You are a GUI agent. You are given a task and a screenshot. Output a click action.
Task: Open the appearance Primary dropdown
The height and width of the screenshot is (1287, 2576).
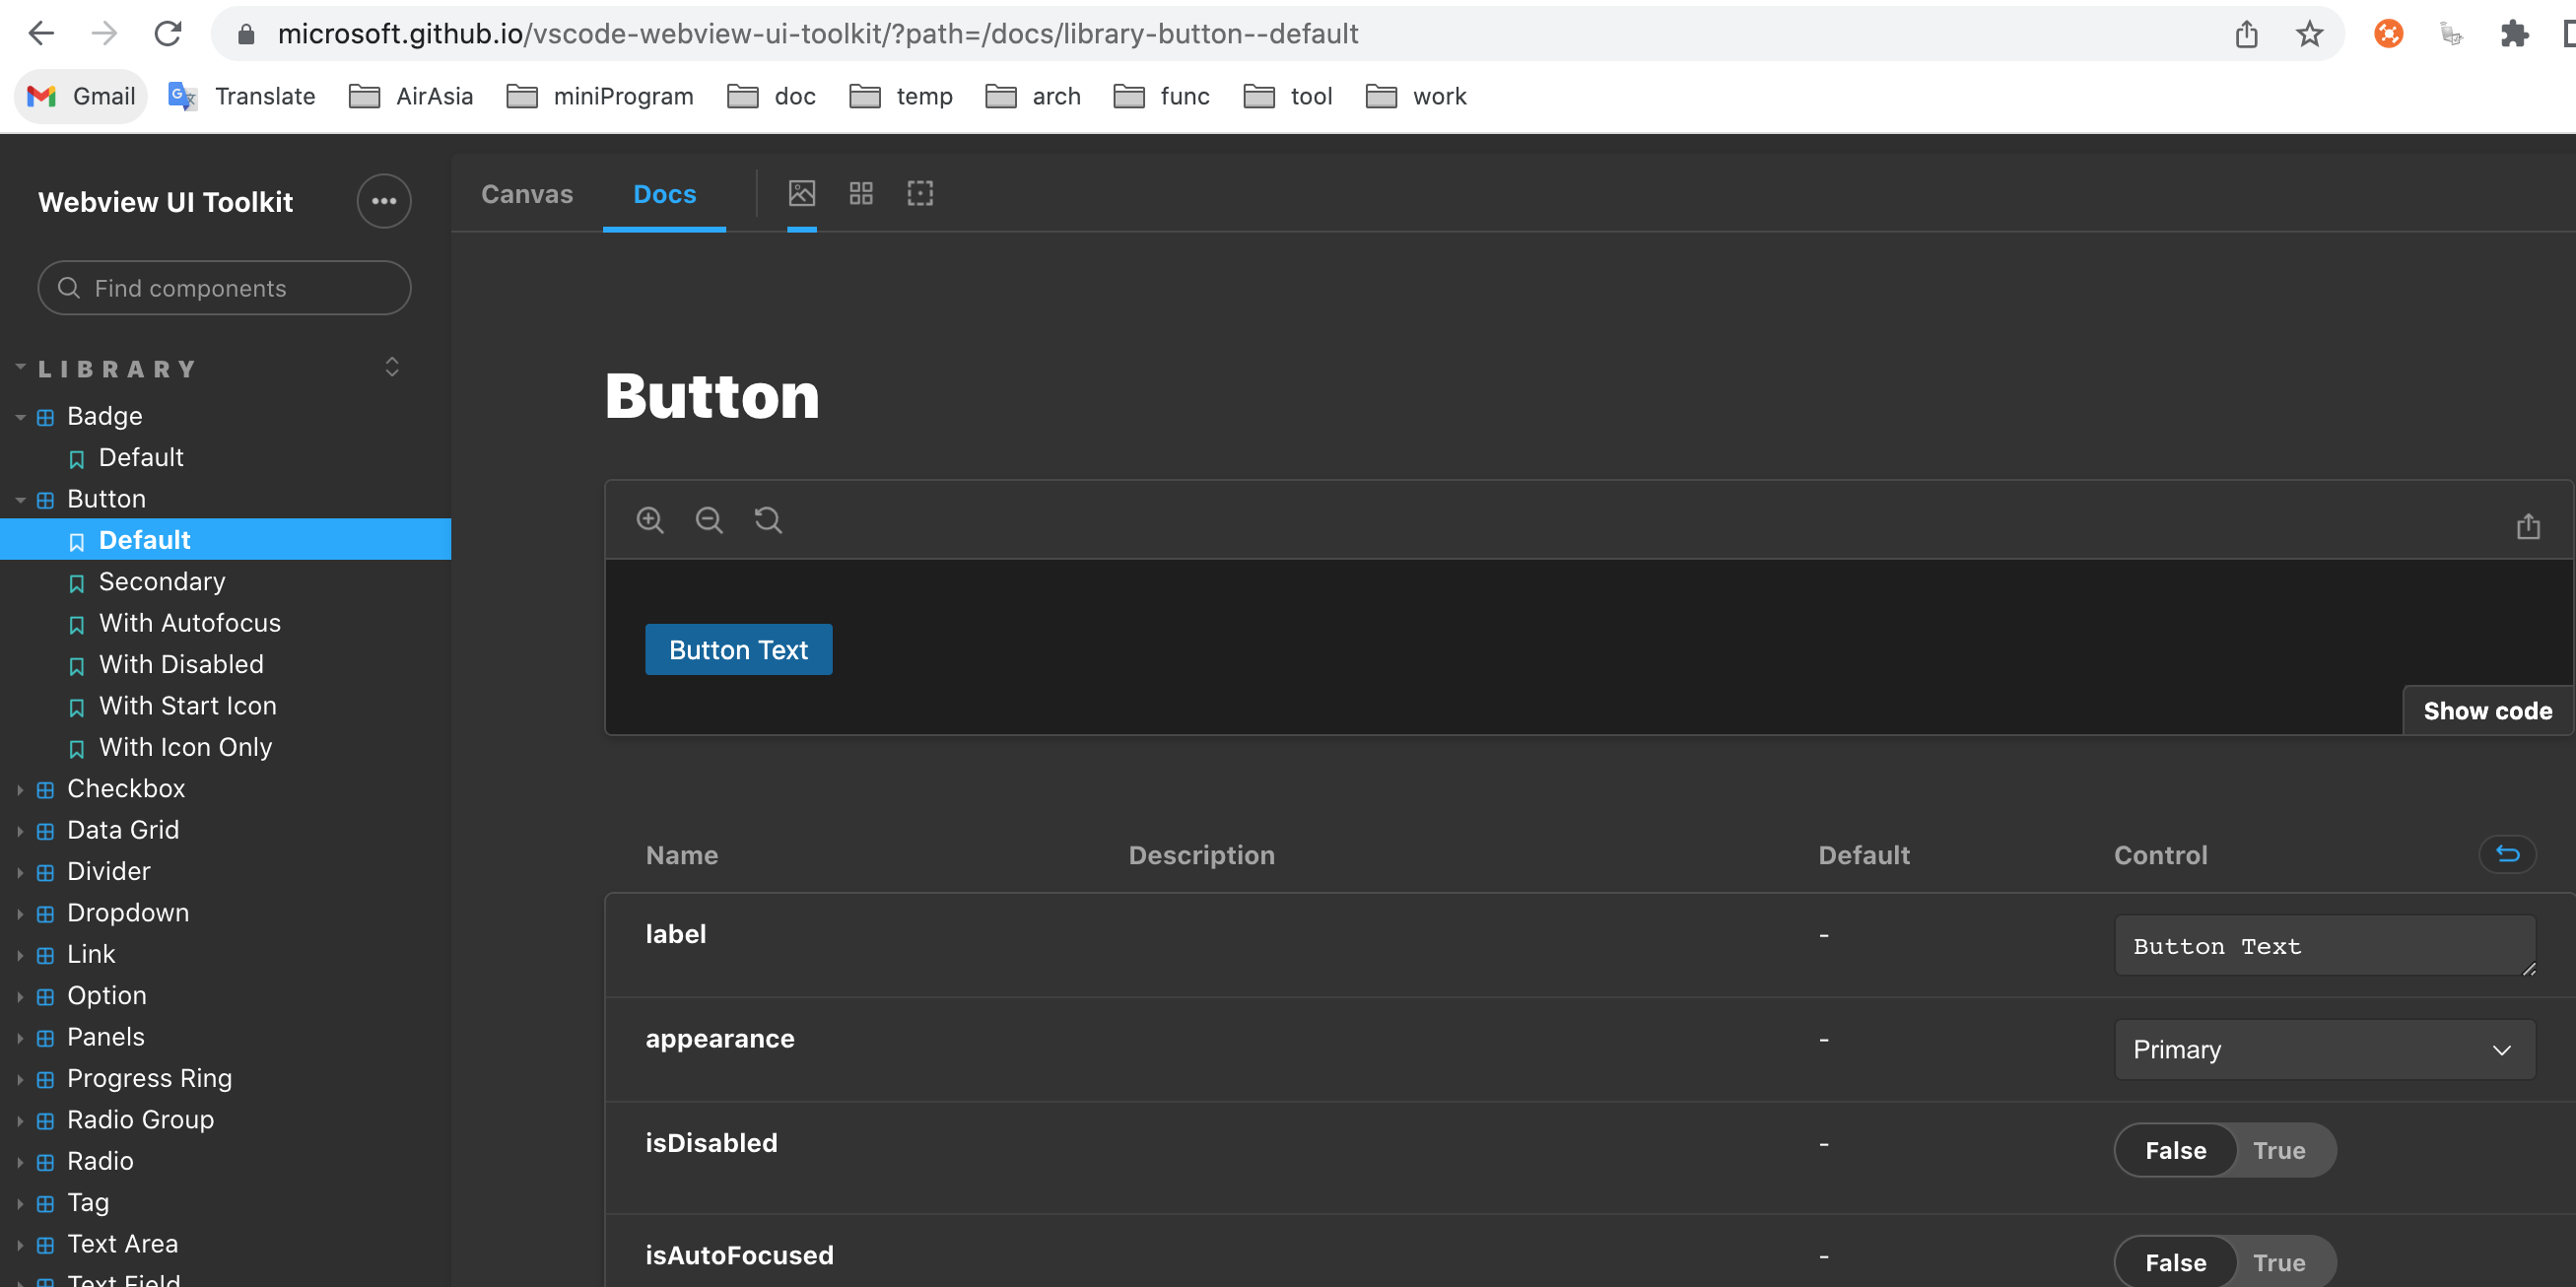2323,1049
